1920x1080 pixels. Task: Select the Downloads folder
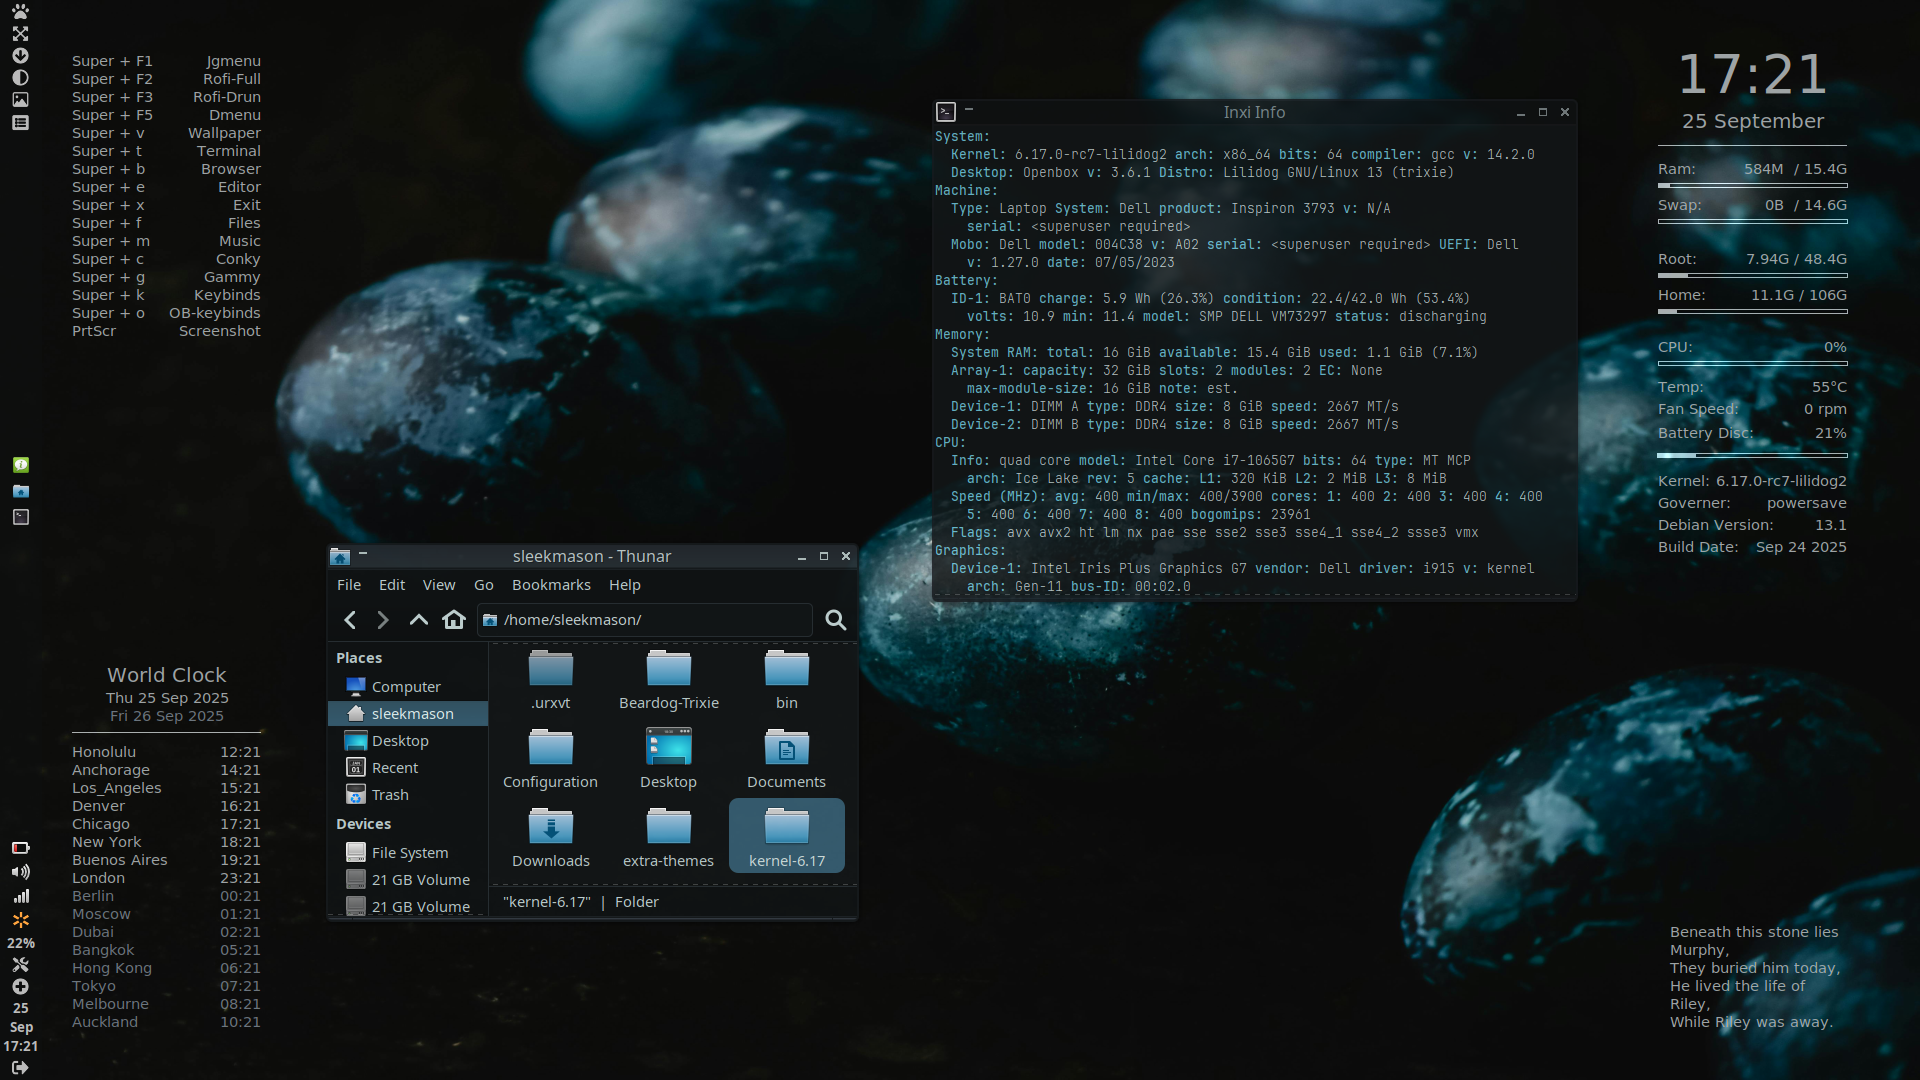[550, 838]
